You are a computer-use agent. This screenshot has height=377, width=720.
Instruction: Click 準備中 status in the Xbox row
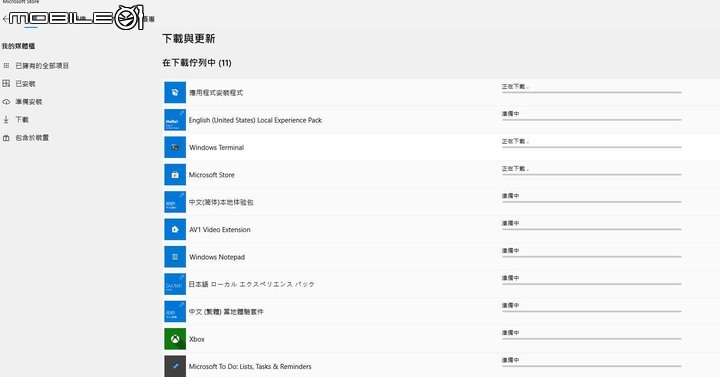pyautogui.click(x=510, y=332)
